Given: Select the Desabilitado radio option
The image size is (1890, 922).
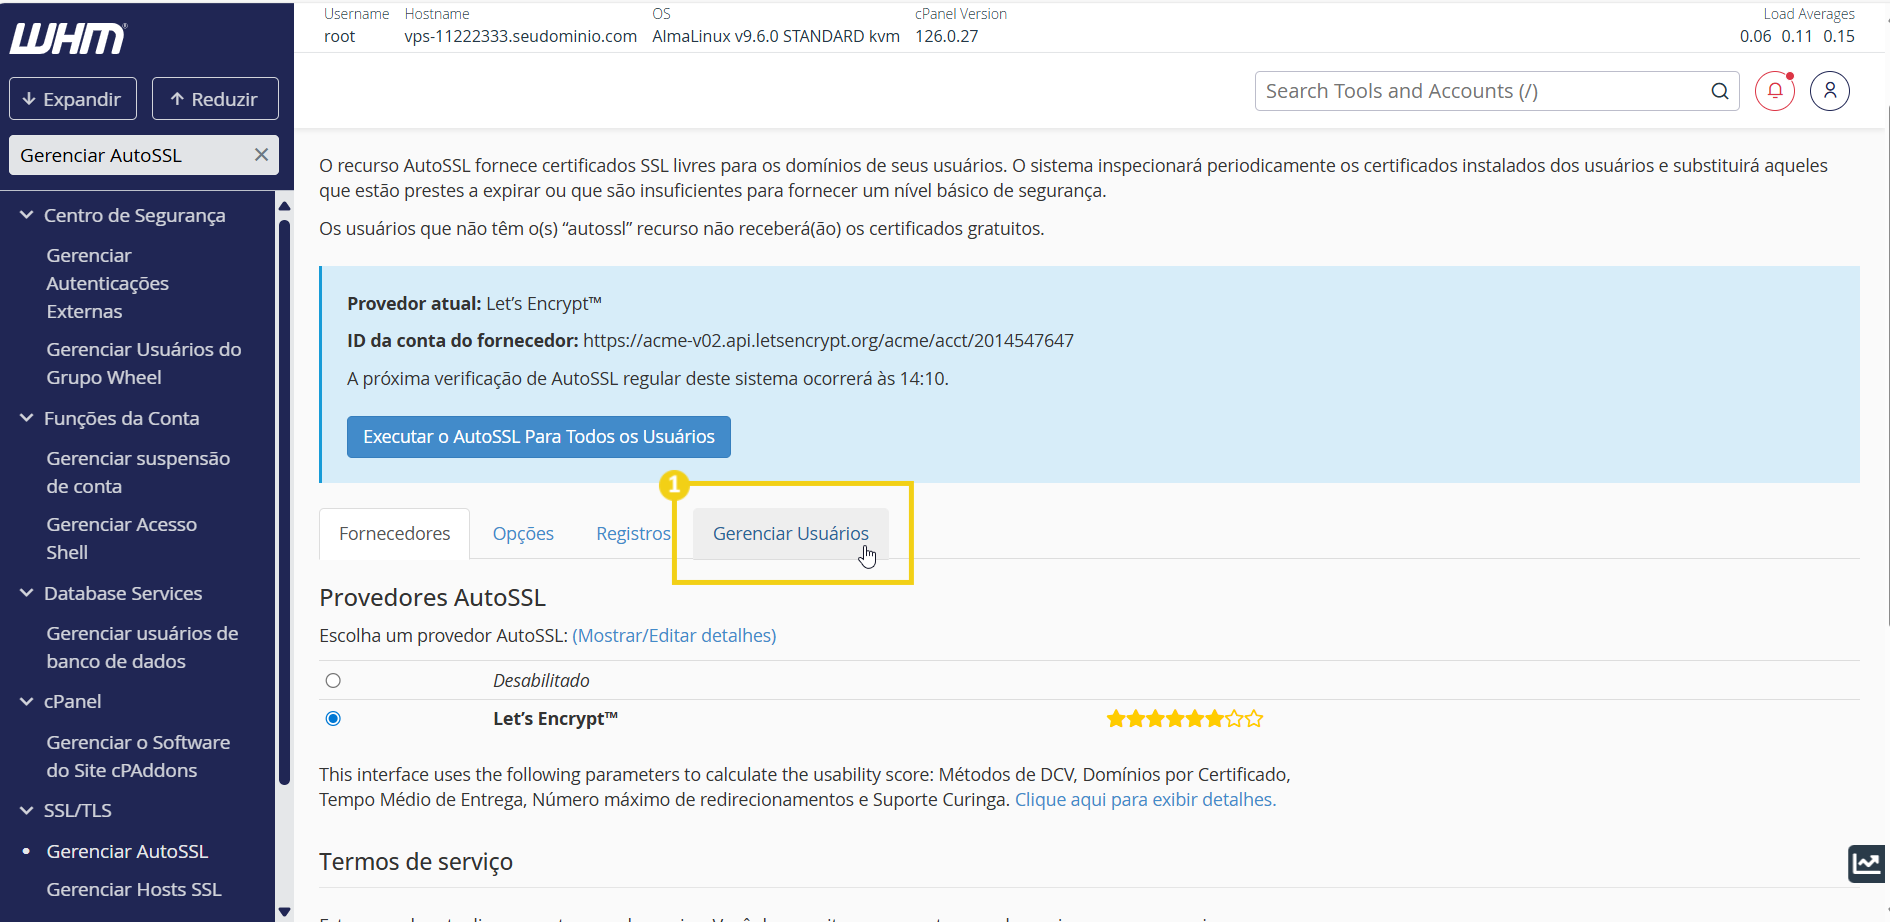Looking at the screenshot, I should tap(333, 681).
